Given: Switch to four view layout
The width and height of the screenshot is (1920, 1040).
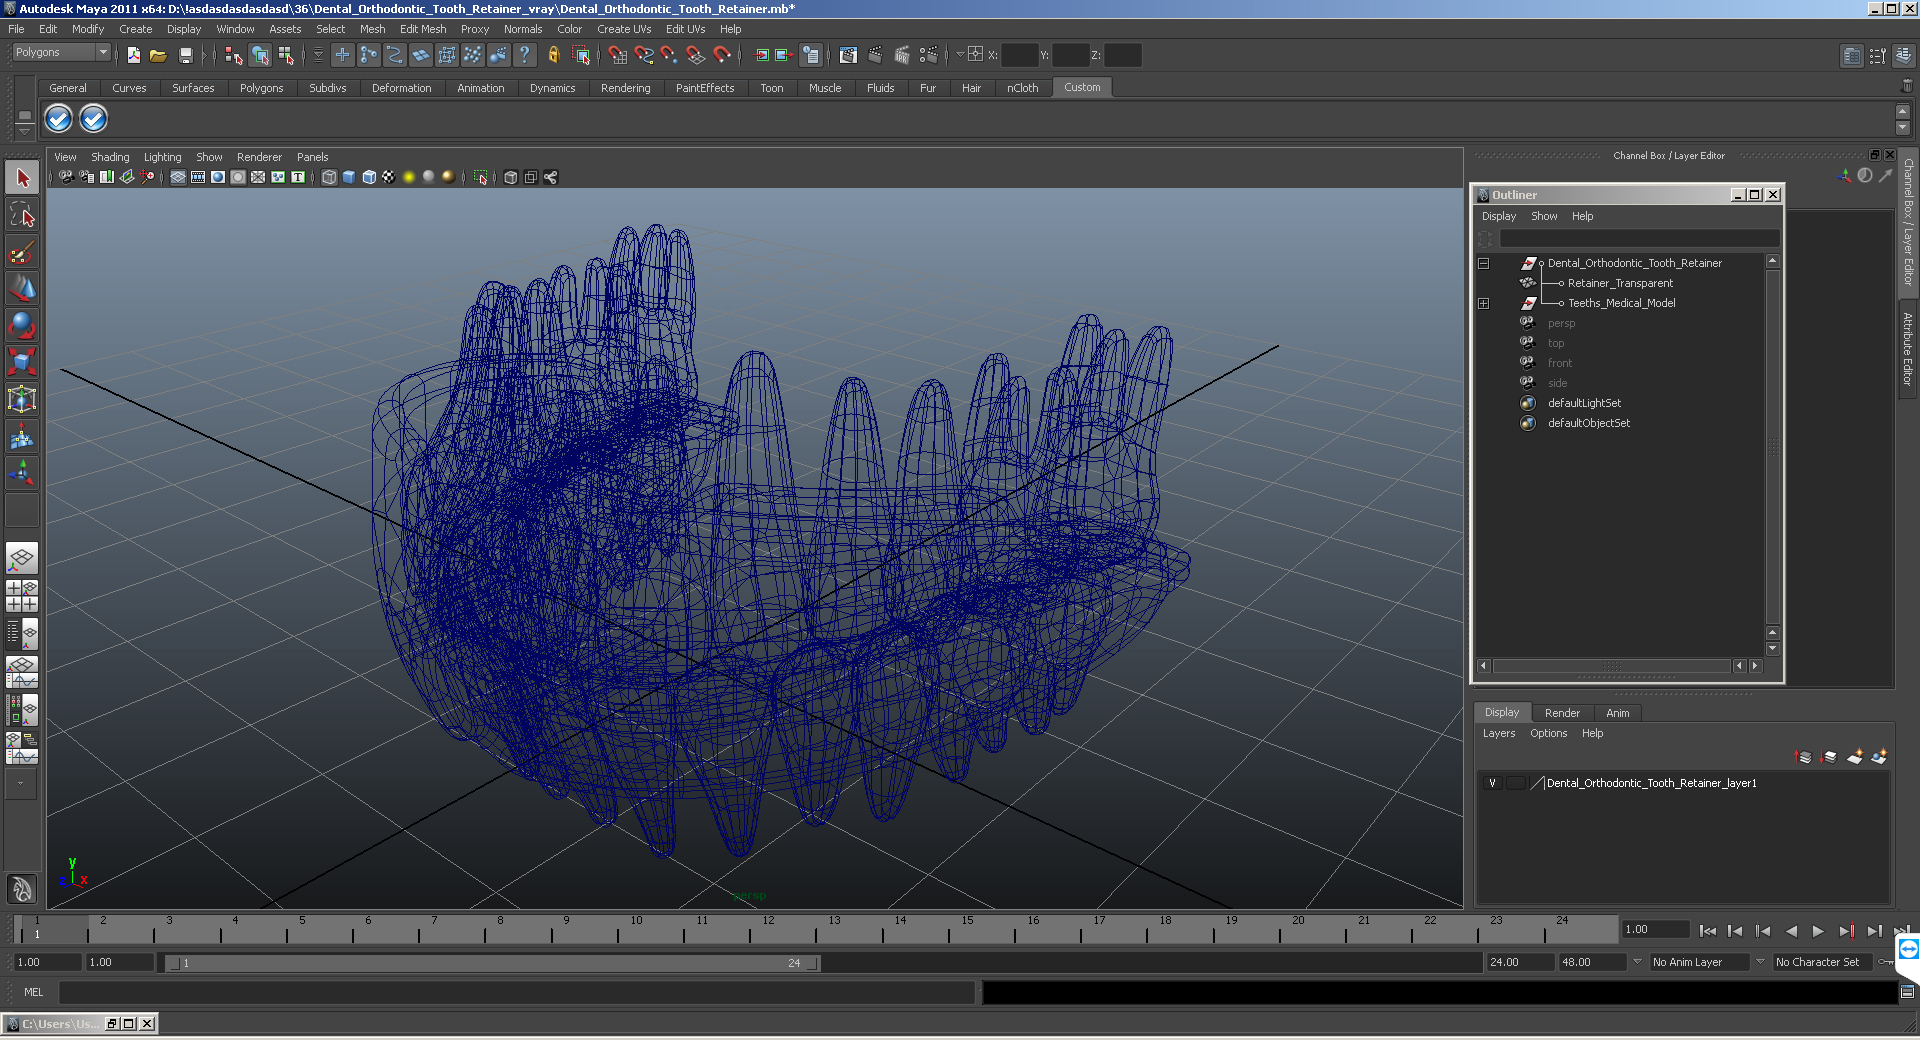Looking at the screenshot, I should [22, 596].
